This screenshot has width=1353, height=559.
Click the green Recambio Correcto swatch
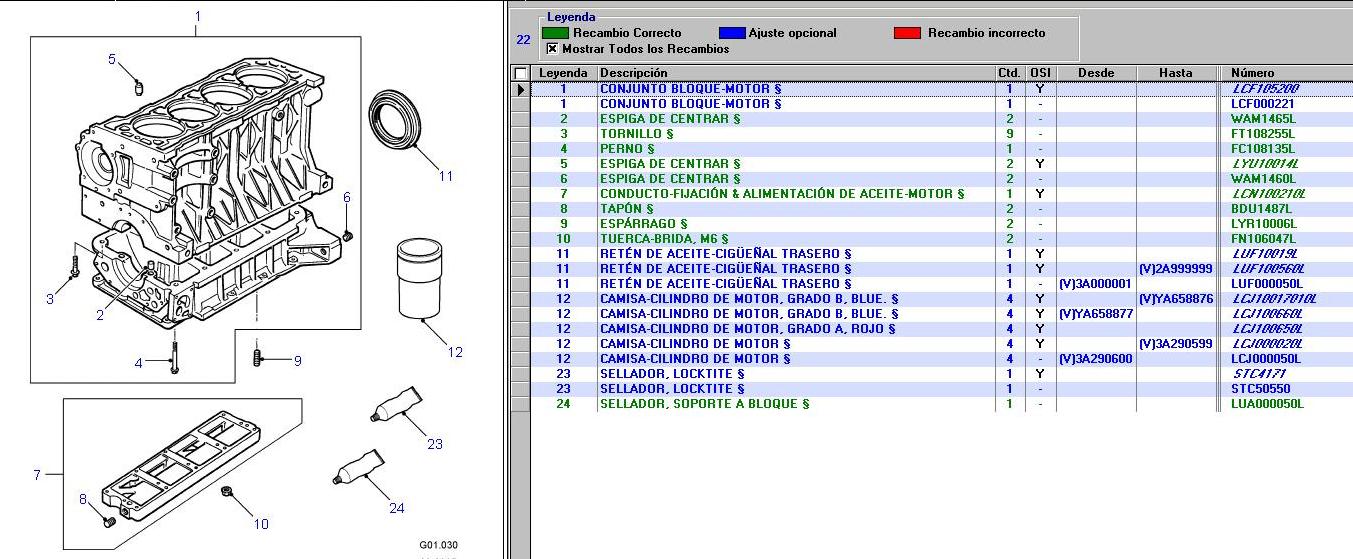(555, 33)
